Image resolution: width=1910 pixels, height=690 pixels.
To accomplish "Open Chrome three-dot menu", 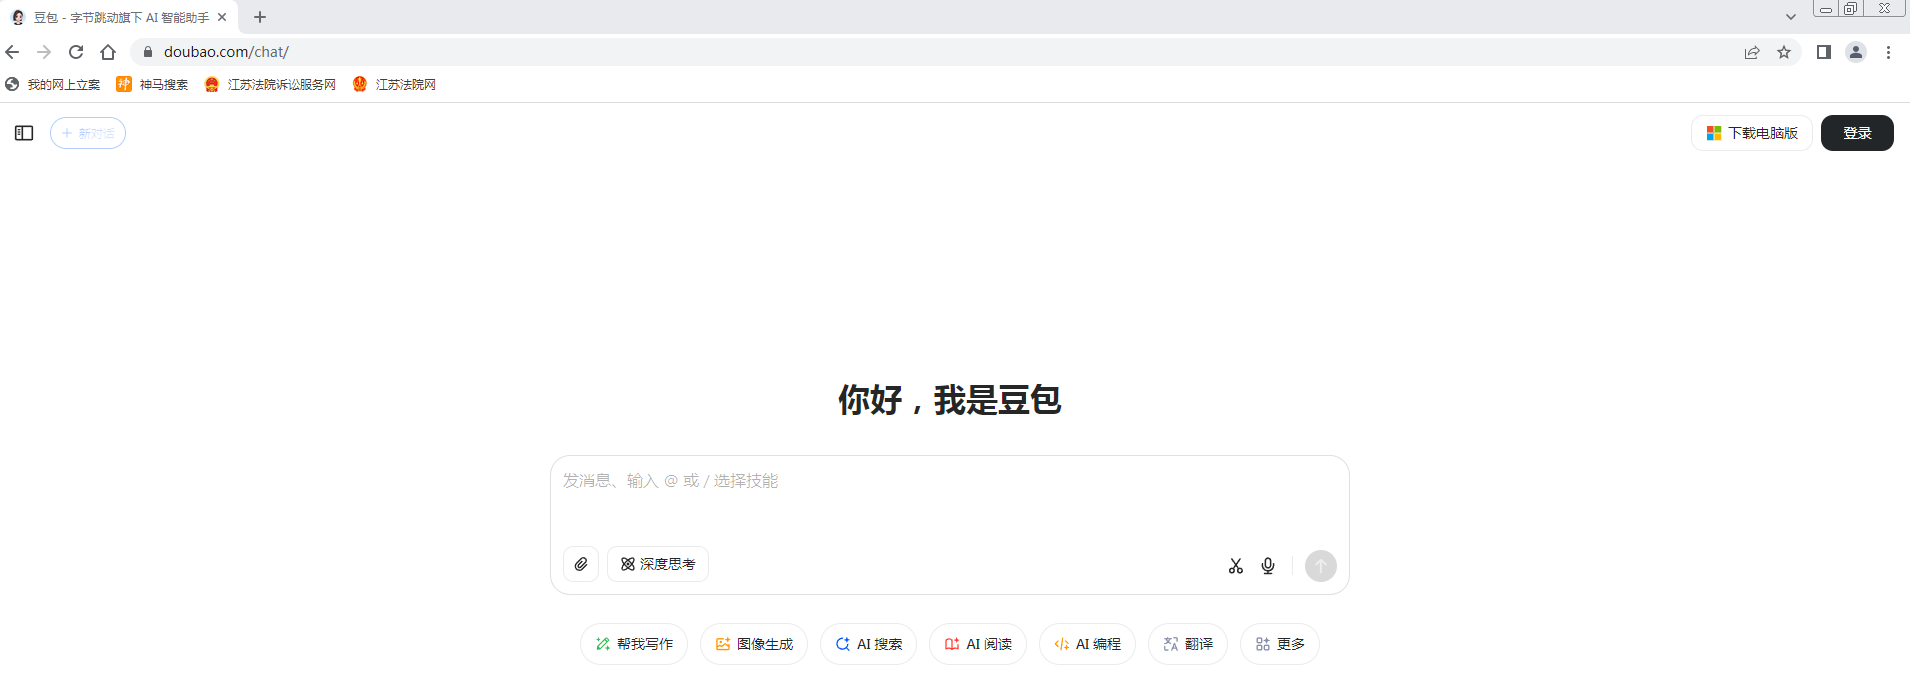I will (1888, 52).
